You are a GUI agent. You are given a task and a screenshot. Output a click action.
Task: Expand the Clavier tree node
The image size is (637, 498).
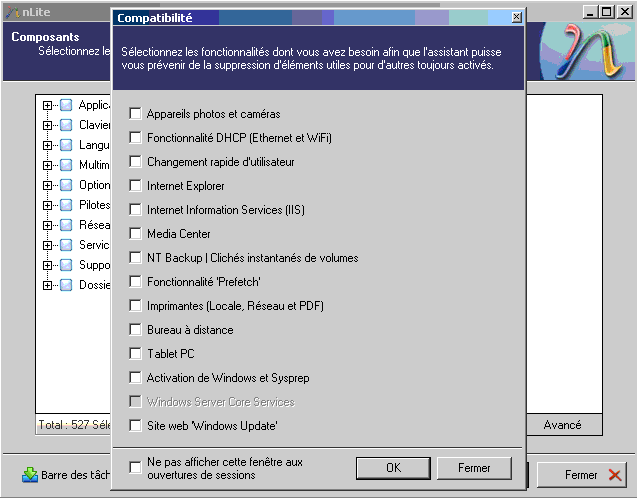pyautogui.click(x=48, y=125)
